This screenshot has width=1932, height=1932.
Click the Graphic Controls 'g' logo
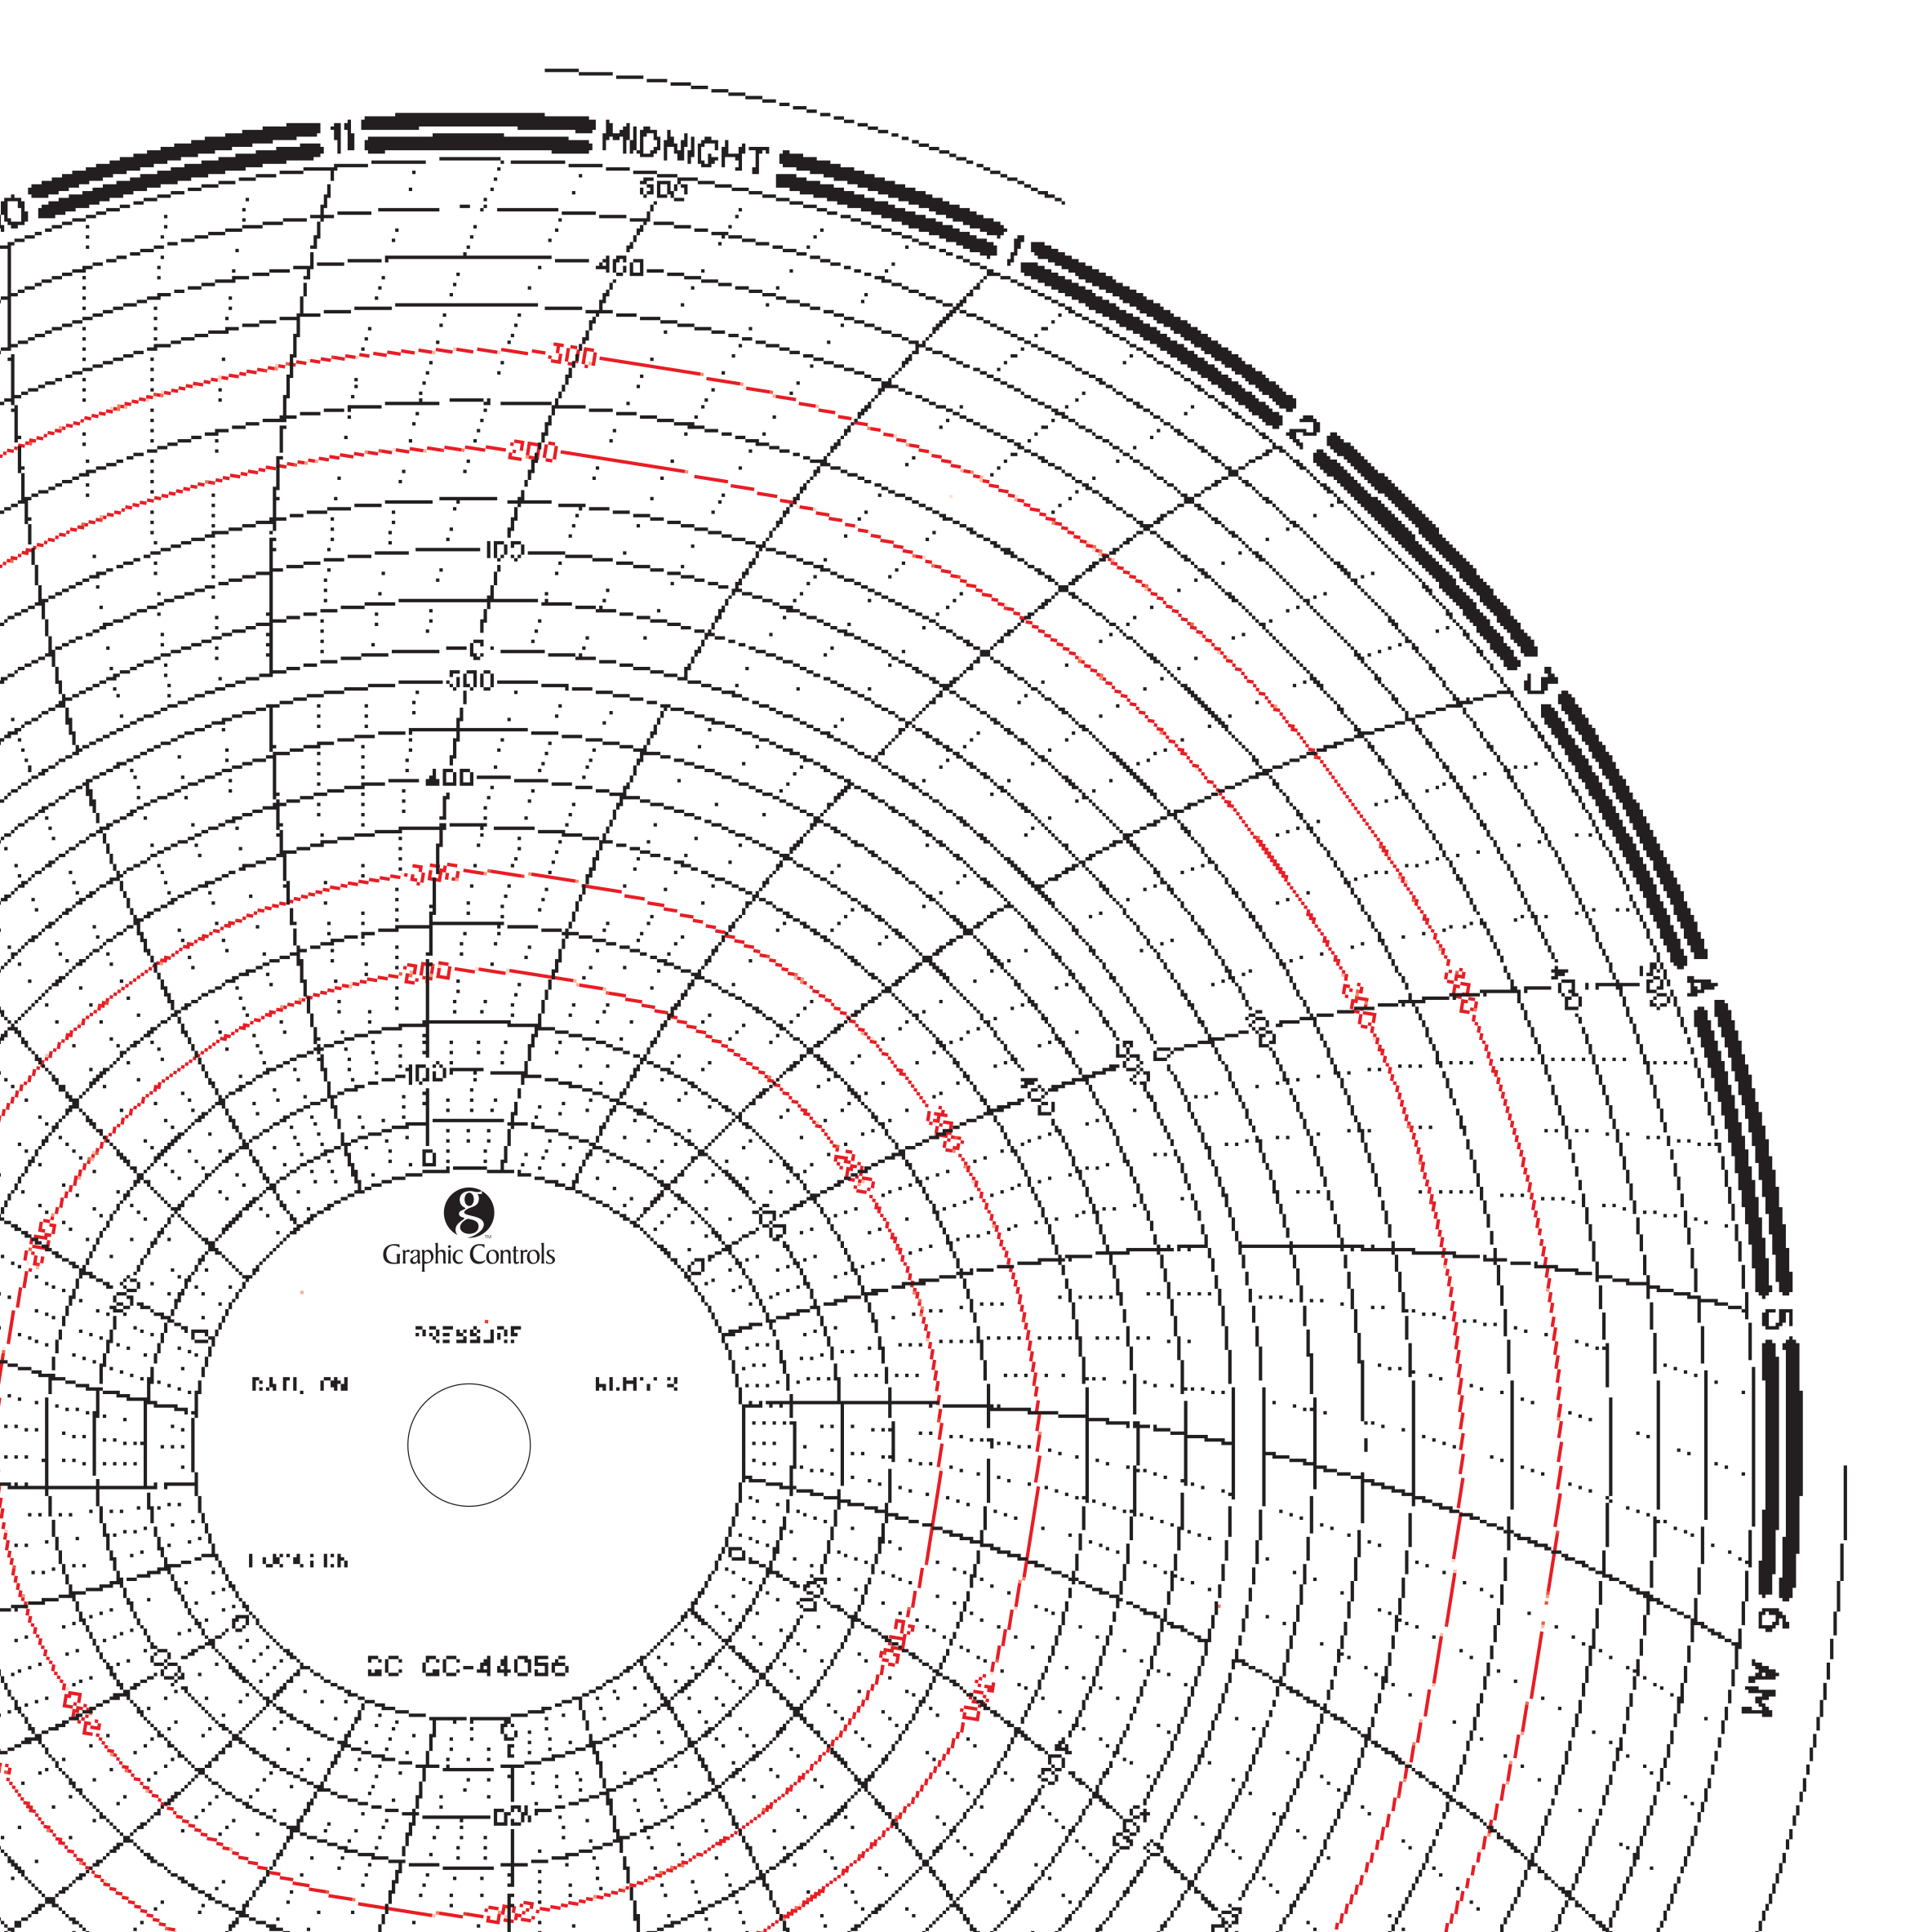[469, 1212]
